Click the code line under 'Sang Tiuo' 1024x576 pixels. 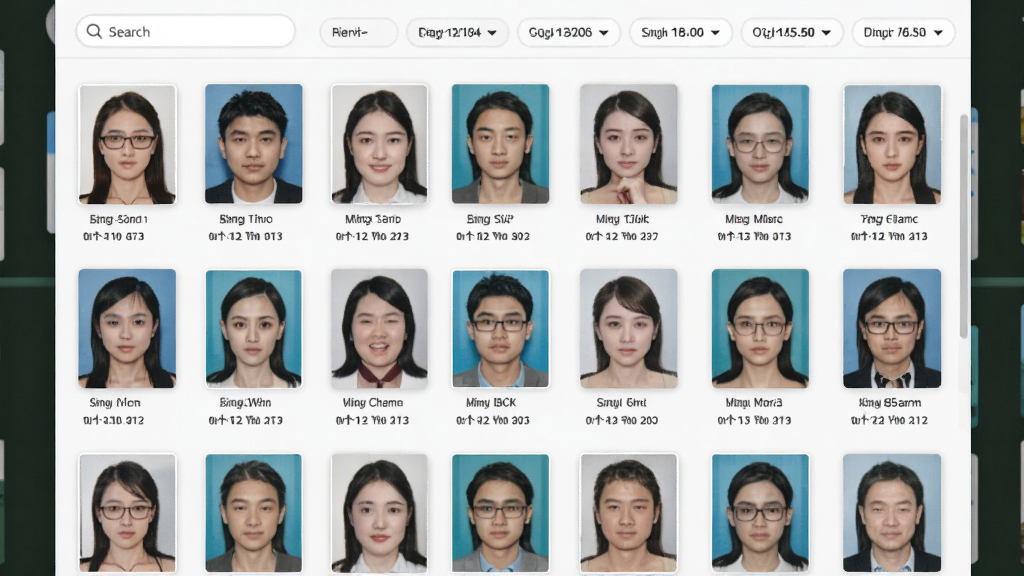tap(246, 236)
